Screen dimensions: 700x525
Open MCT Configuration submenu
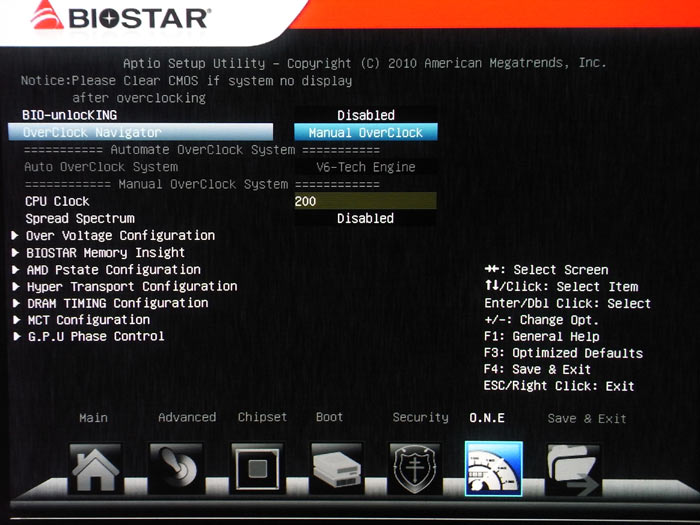click(89, 320)
